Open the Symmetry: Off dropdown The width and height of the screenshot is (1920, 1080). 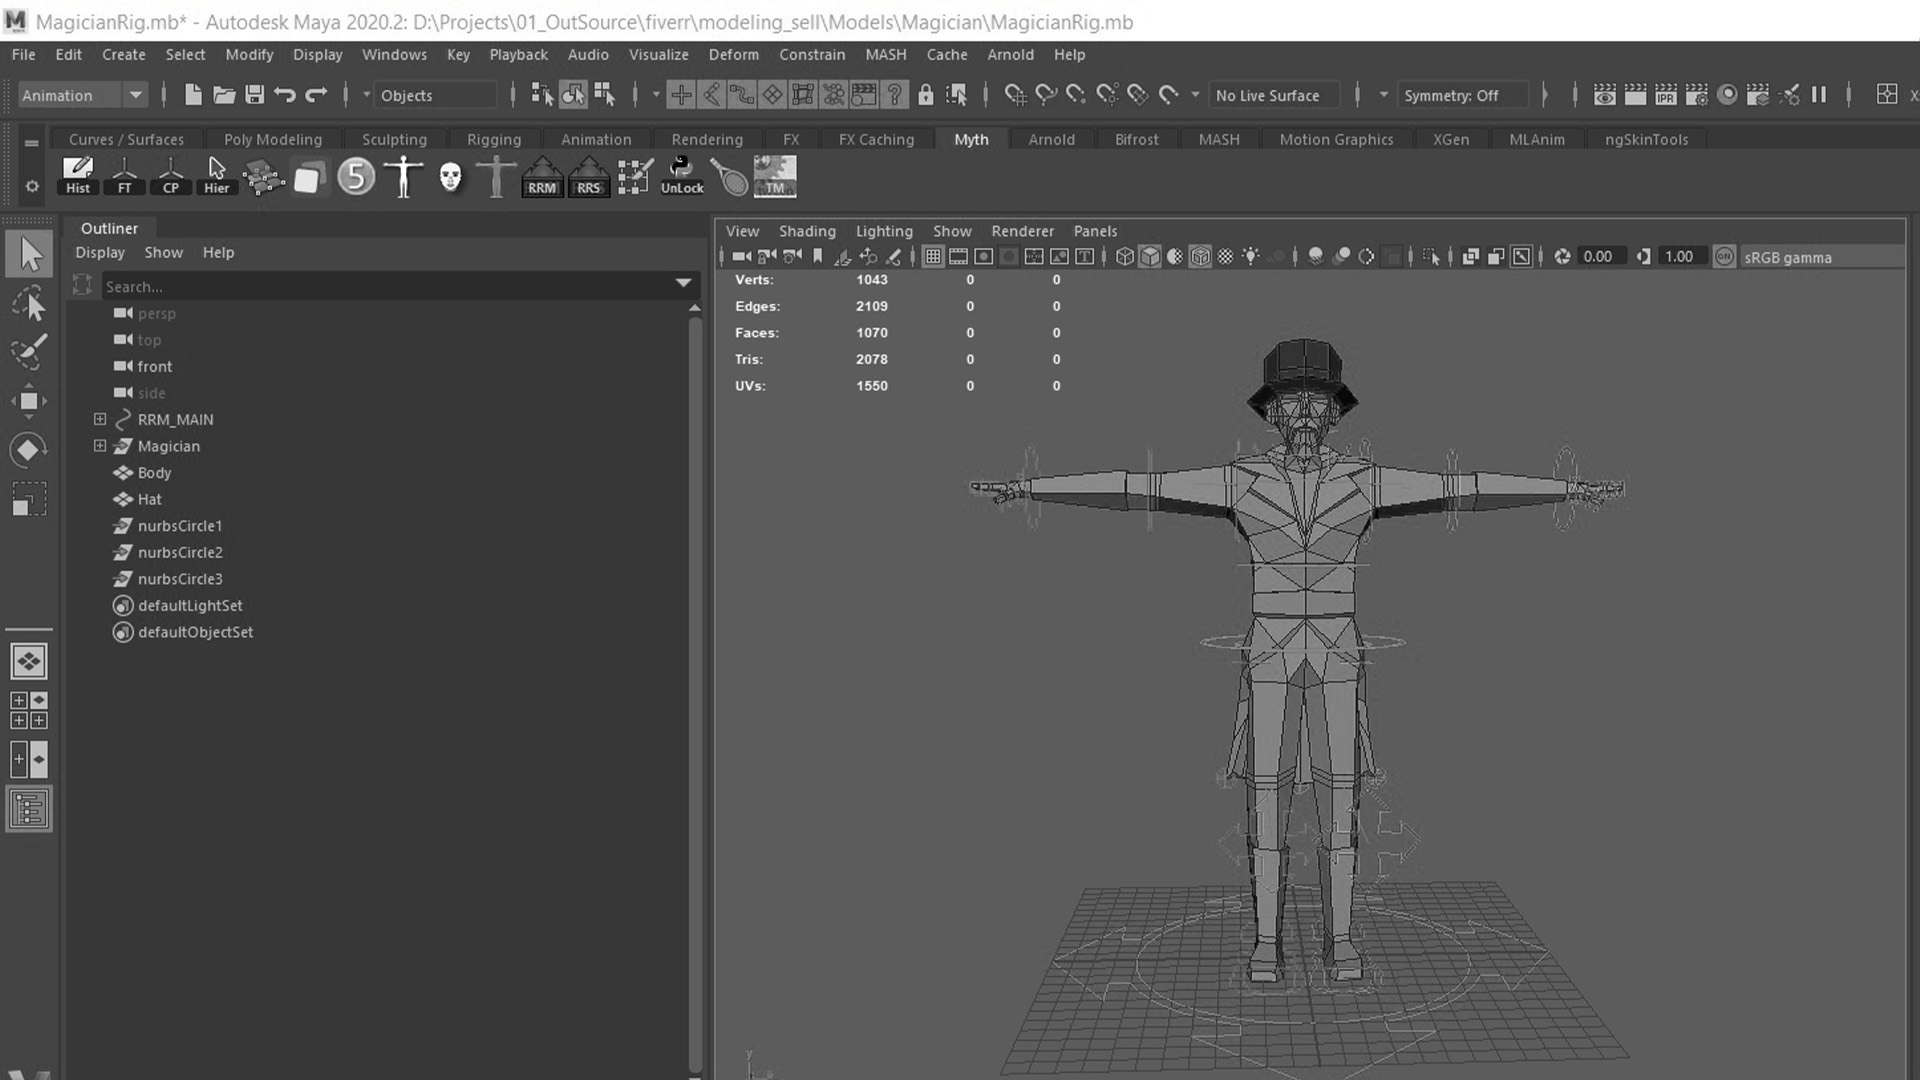[1384, 95]
